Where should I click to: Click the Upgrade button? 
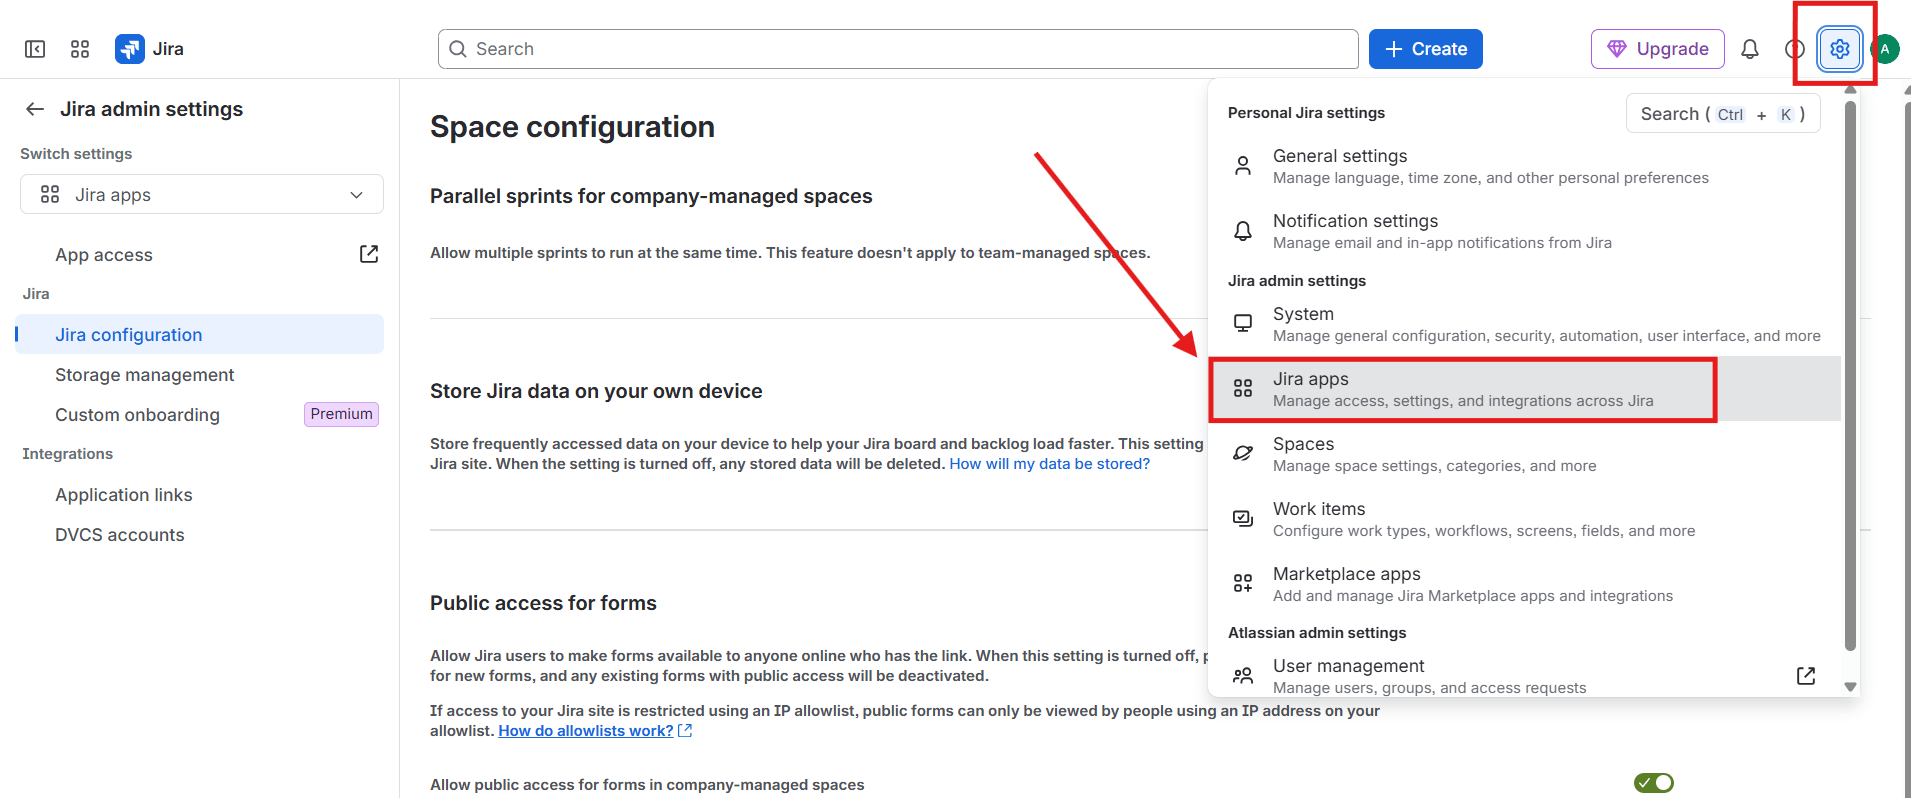point(1658,49)
